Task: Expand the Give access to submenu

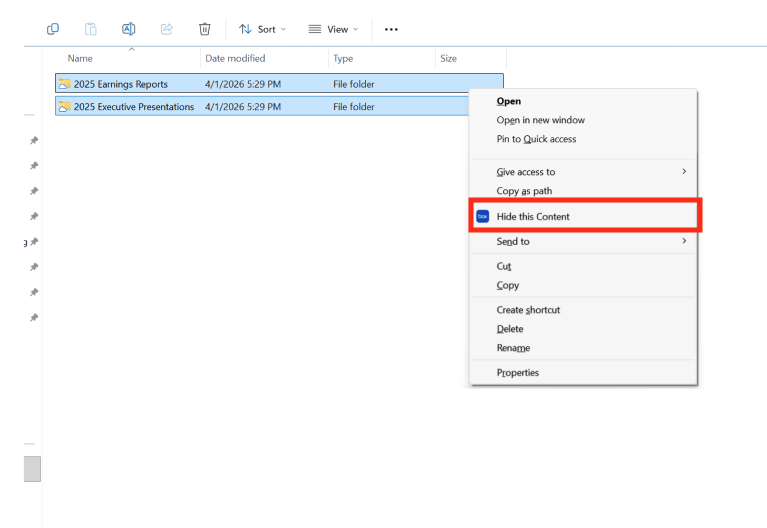Action: click(590, 172)
